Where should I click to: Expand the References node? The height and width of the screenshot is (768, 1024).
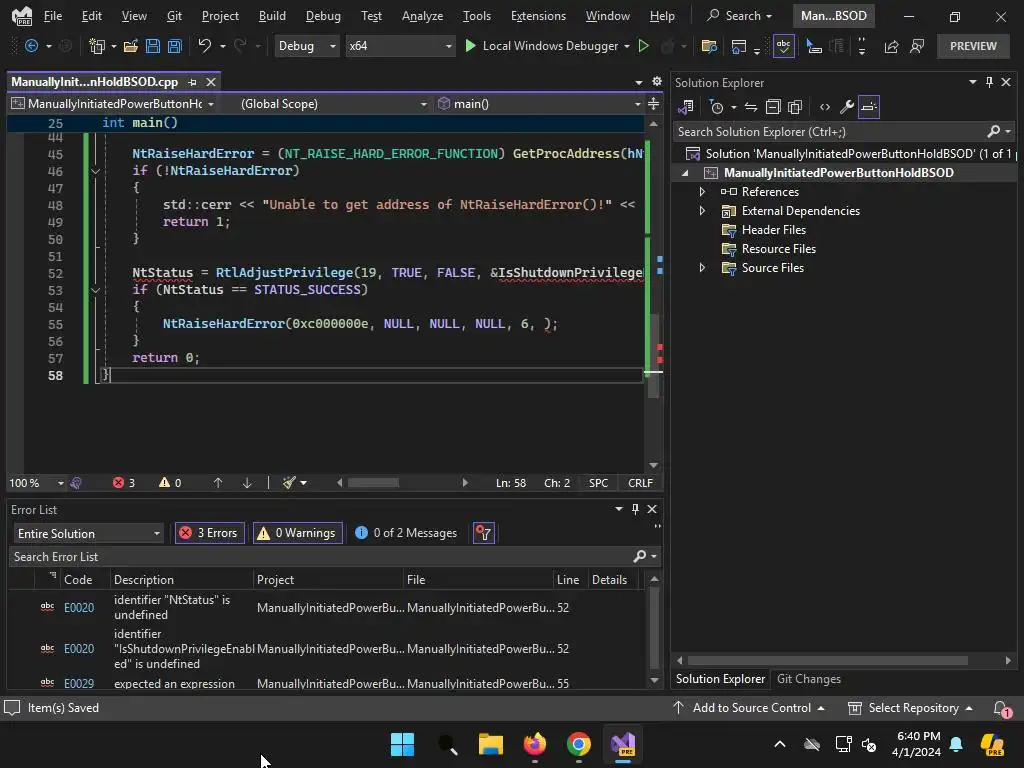702,192
